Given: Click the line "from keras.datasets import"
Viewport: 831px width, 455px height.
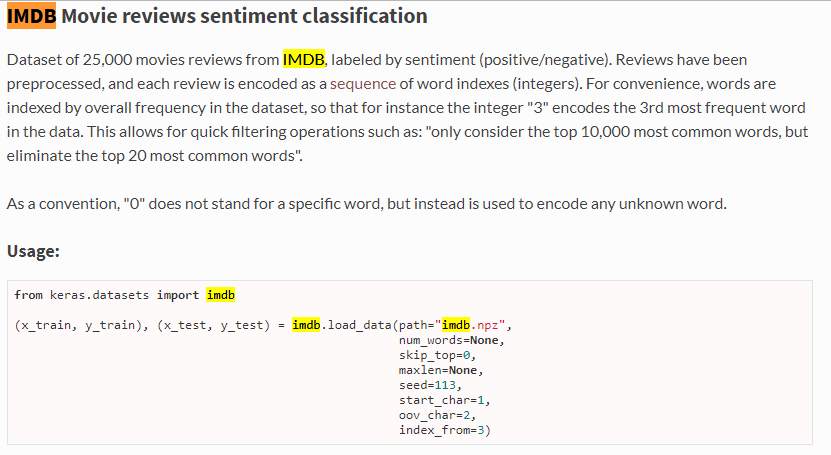Looking at the screenshot, I should coord(107,295).
